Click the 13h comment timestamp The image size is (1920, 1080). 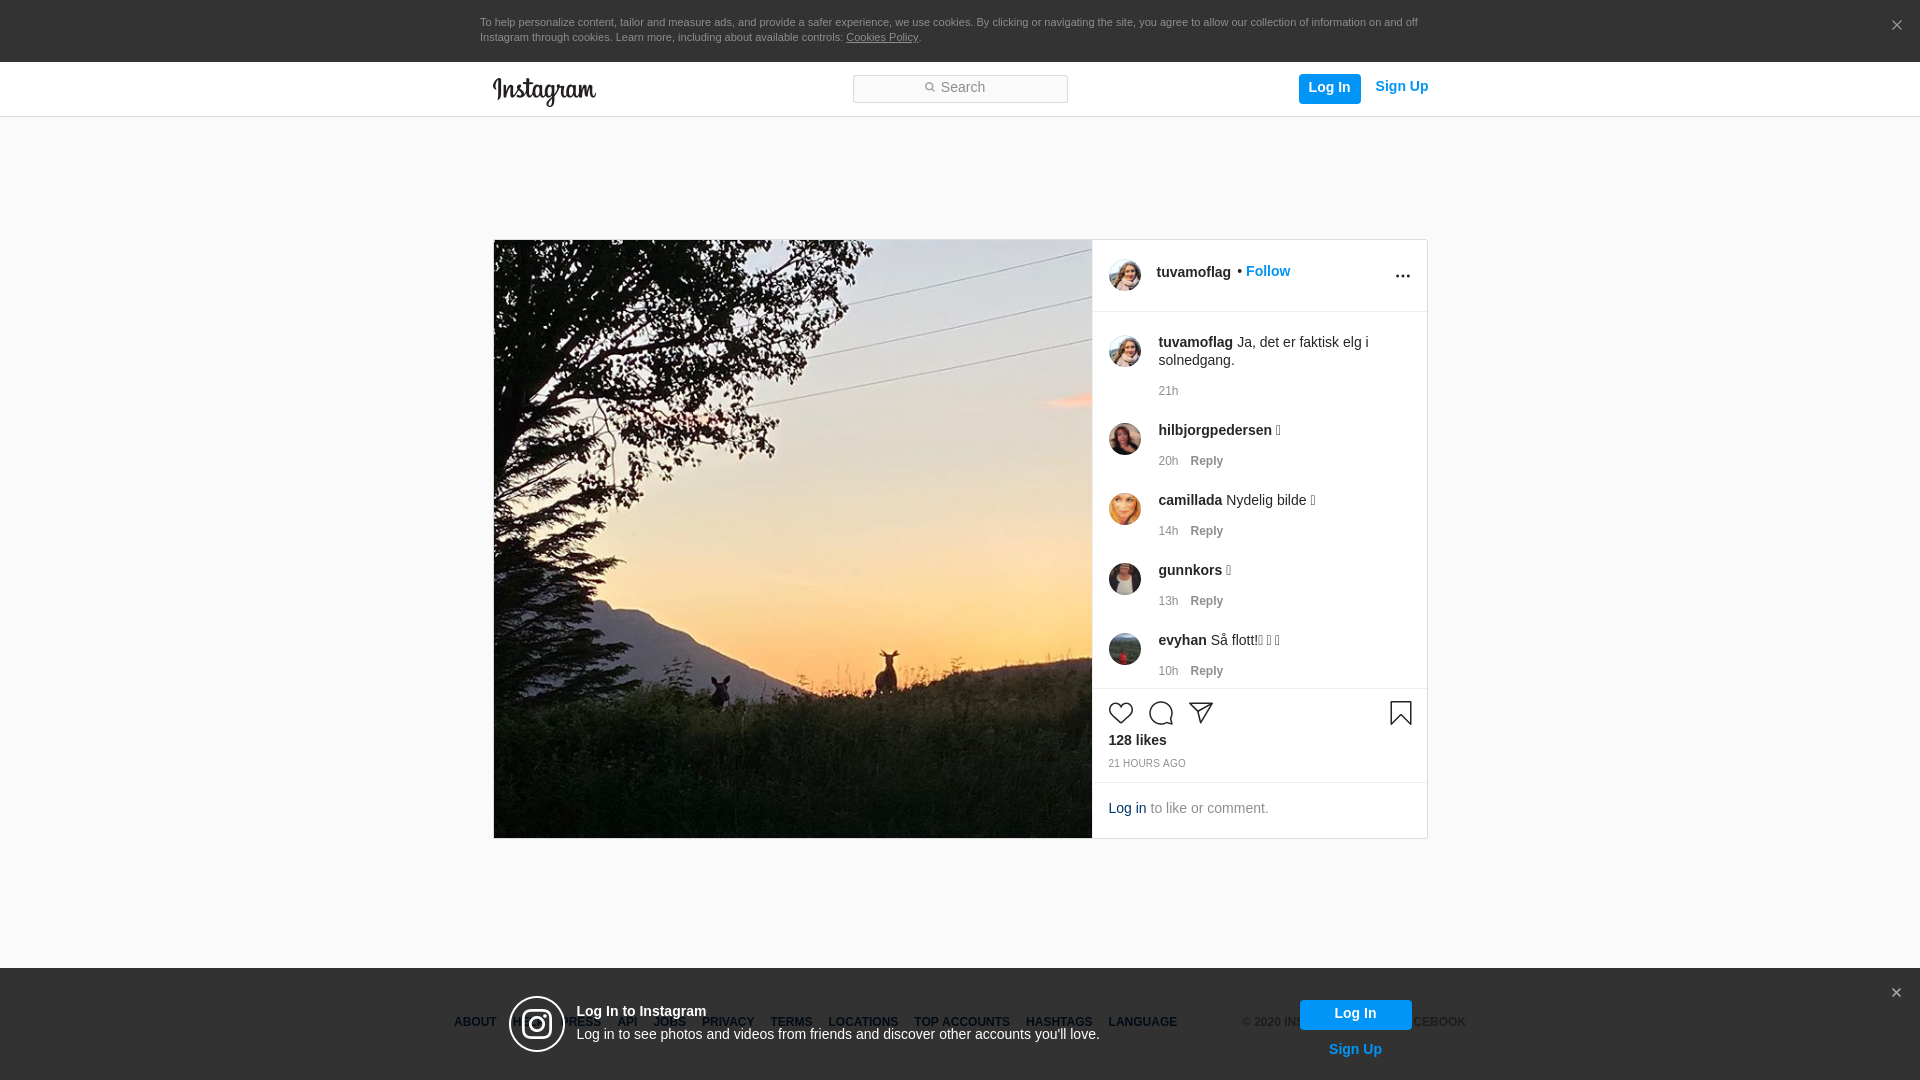[1168, 601]
